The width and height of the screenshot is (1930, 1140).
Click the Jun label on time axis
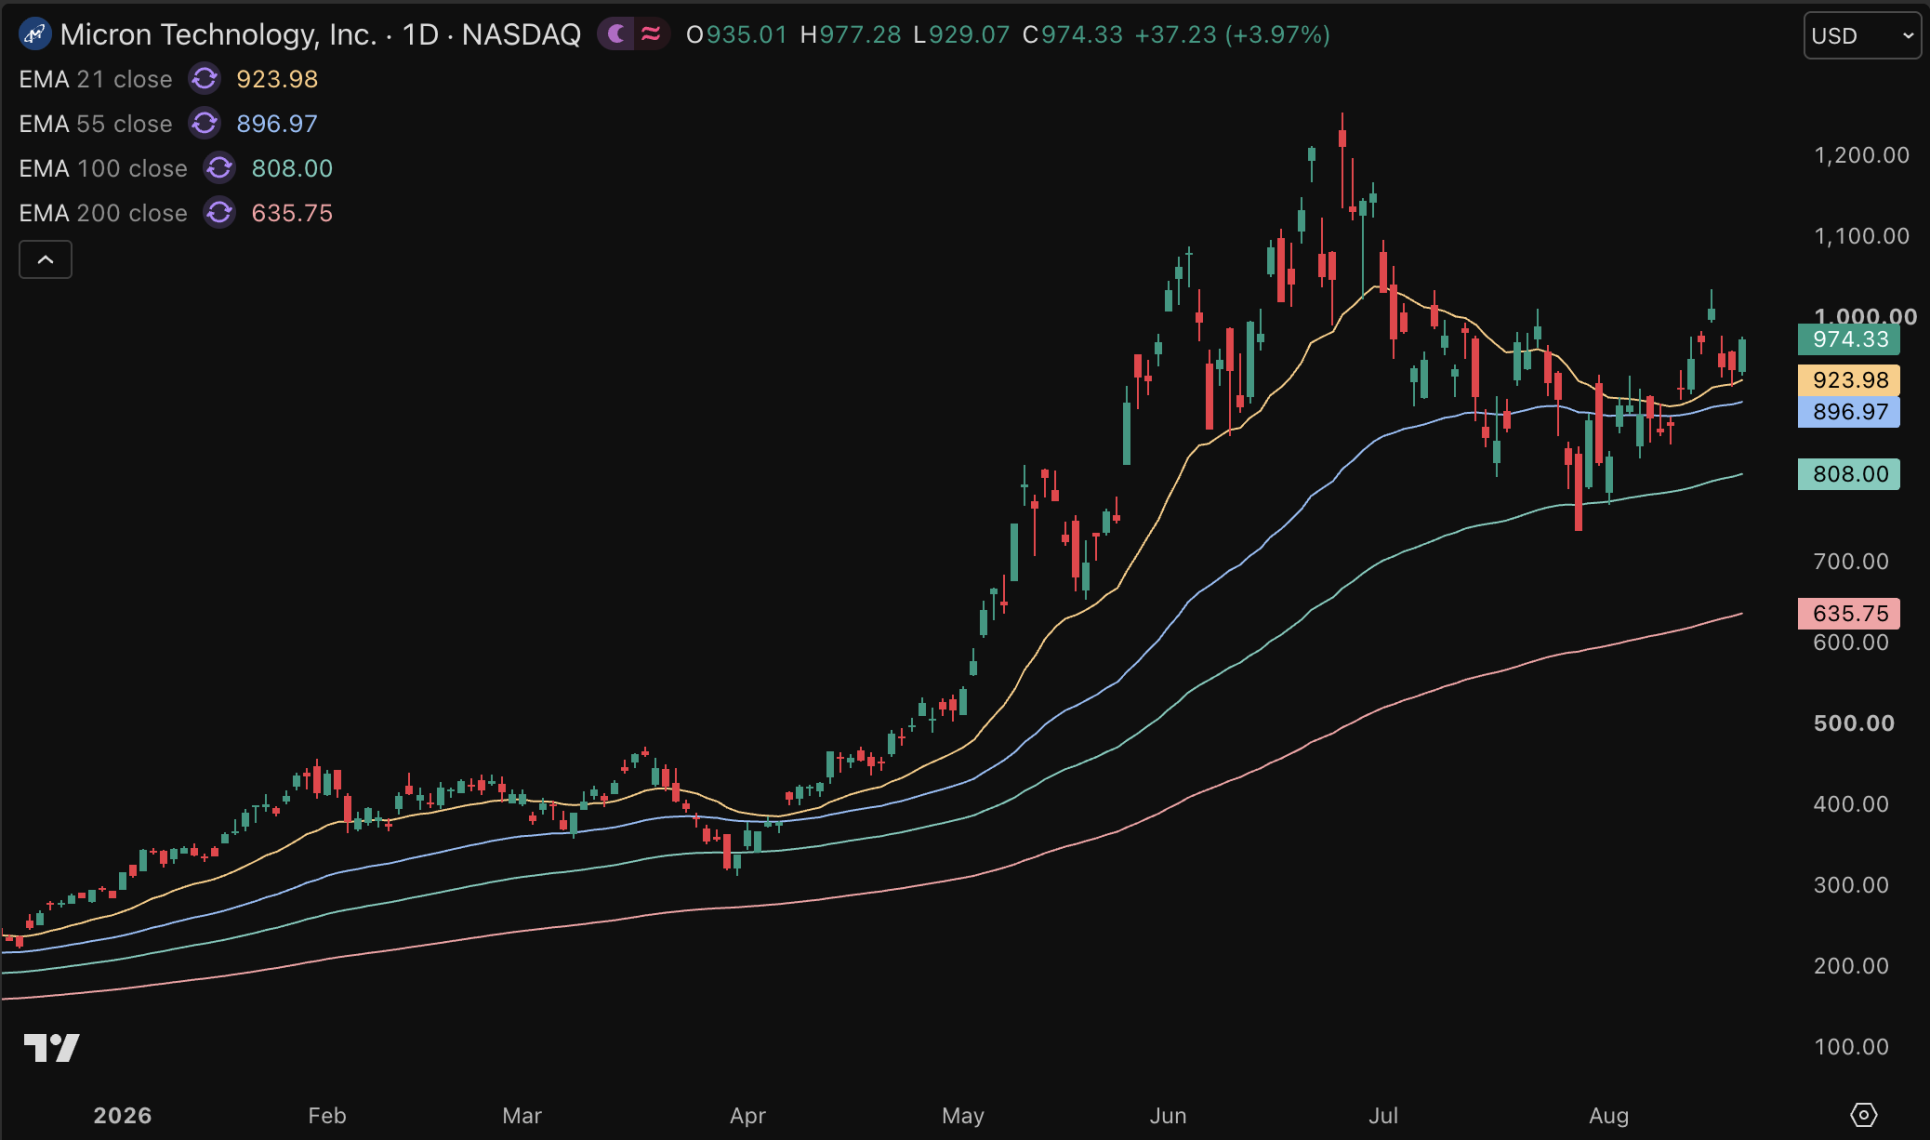click(x=1168, y=1116)
